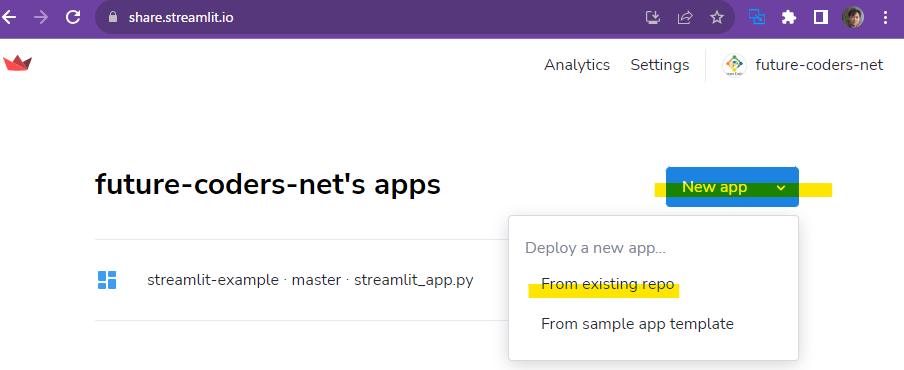Click the New app dropdown chevron

[x=781, y=188]
